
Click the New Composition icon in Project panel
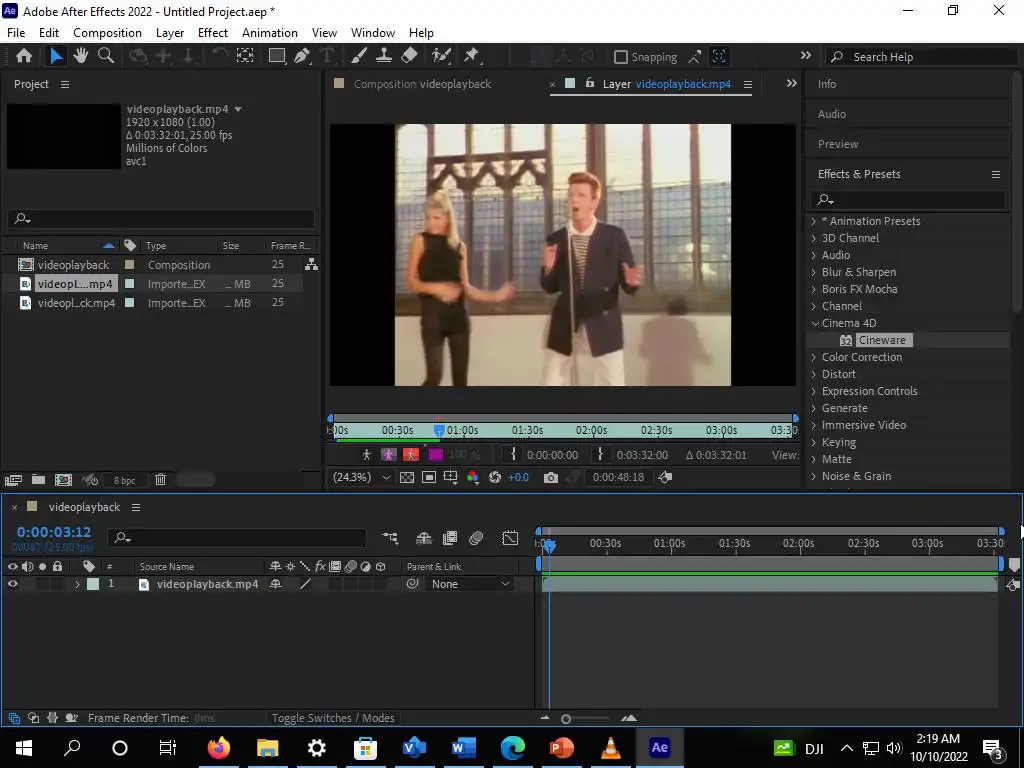(63, 480)
